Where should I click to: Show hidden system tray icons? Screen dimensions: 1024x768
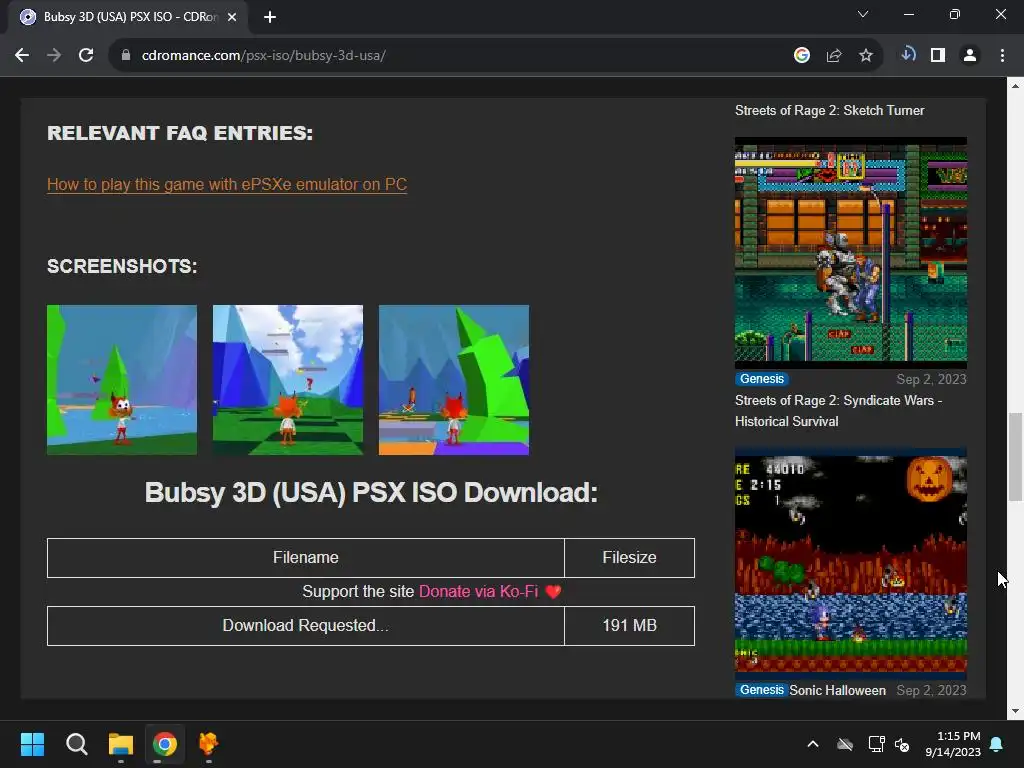click(813, 744)
